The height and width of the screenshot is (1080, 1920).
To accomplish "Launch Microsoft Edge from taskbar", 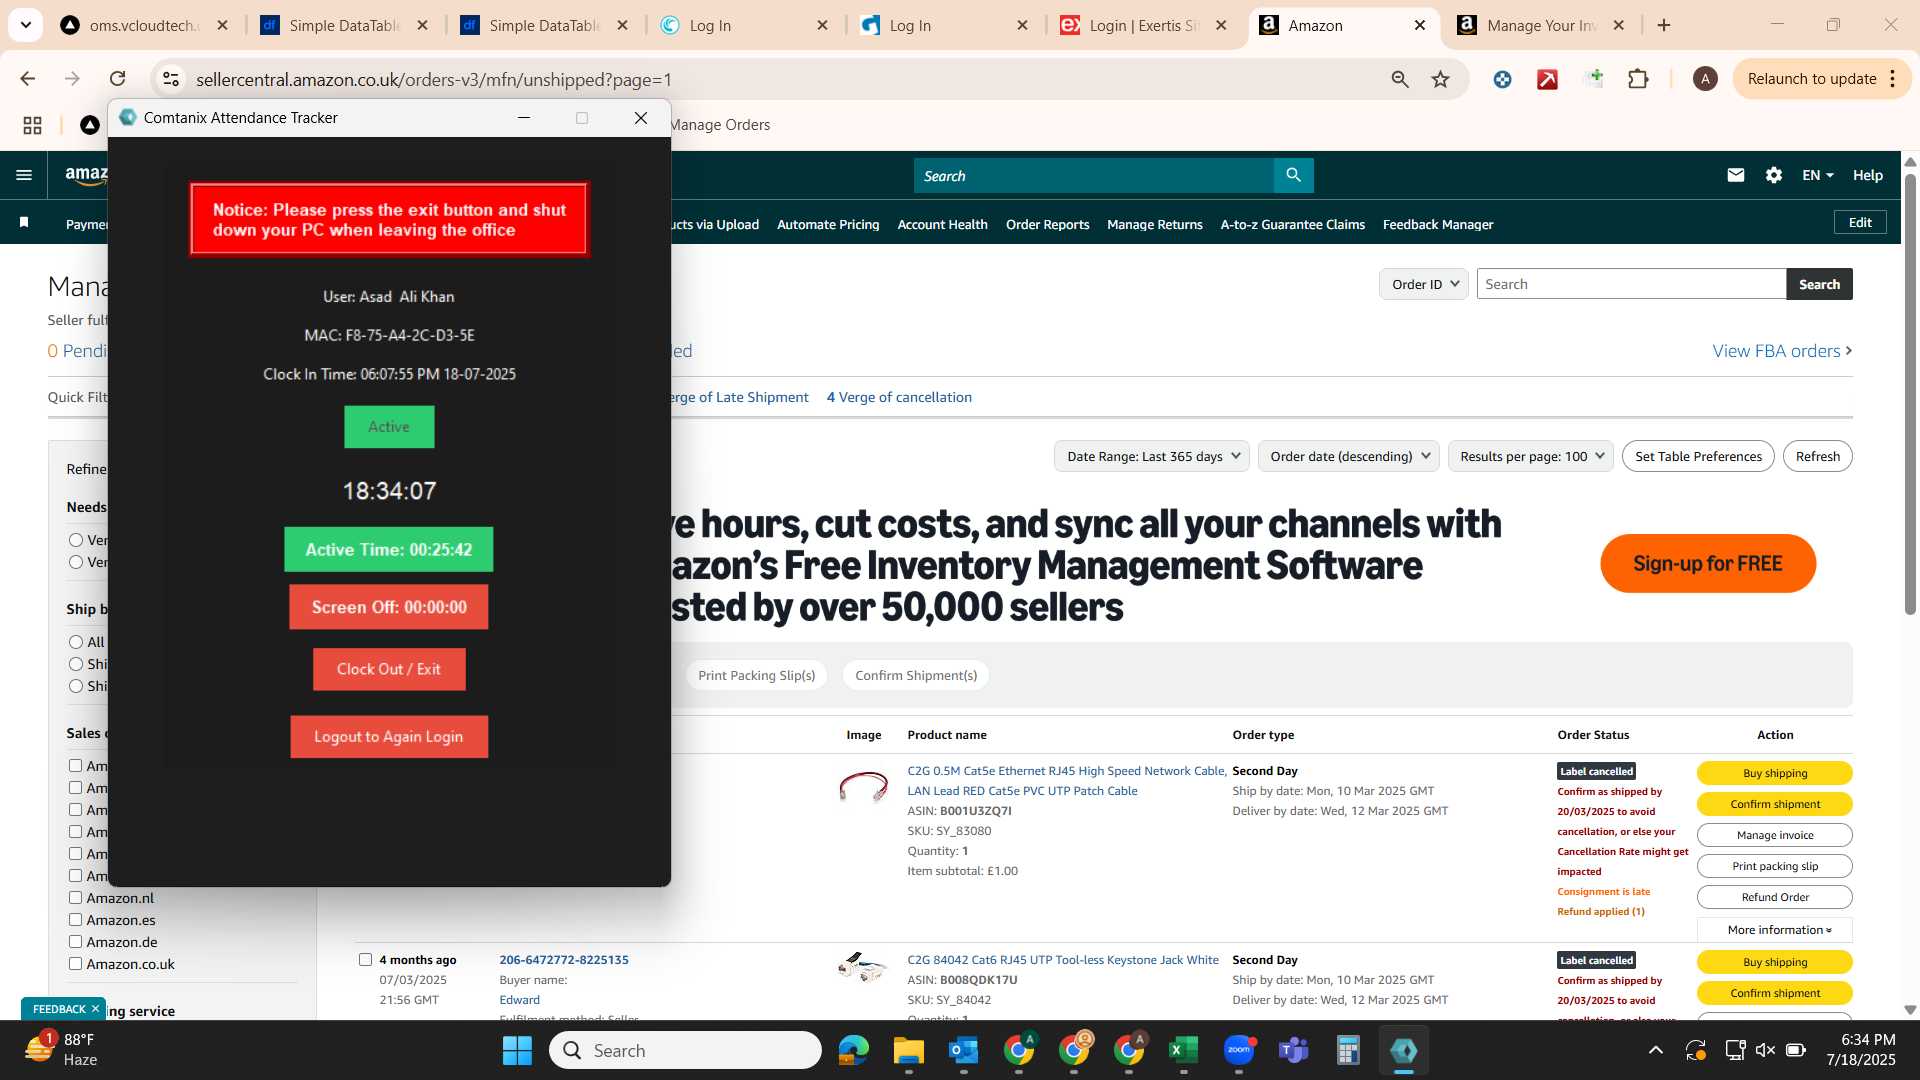I will pyautogui.click(x=853, y=1050).
